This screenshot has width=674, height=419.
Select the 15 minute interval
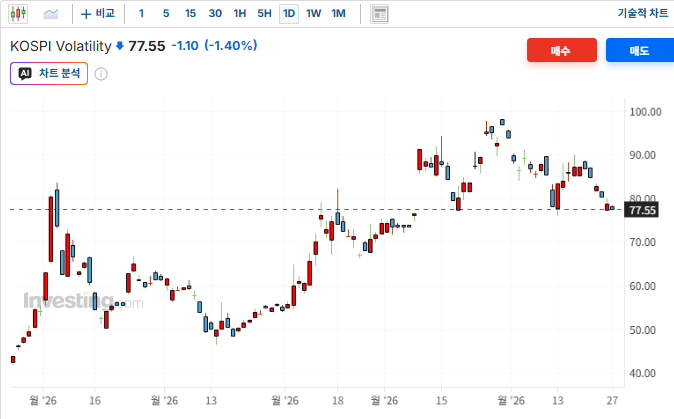point(190,14)
